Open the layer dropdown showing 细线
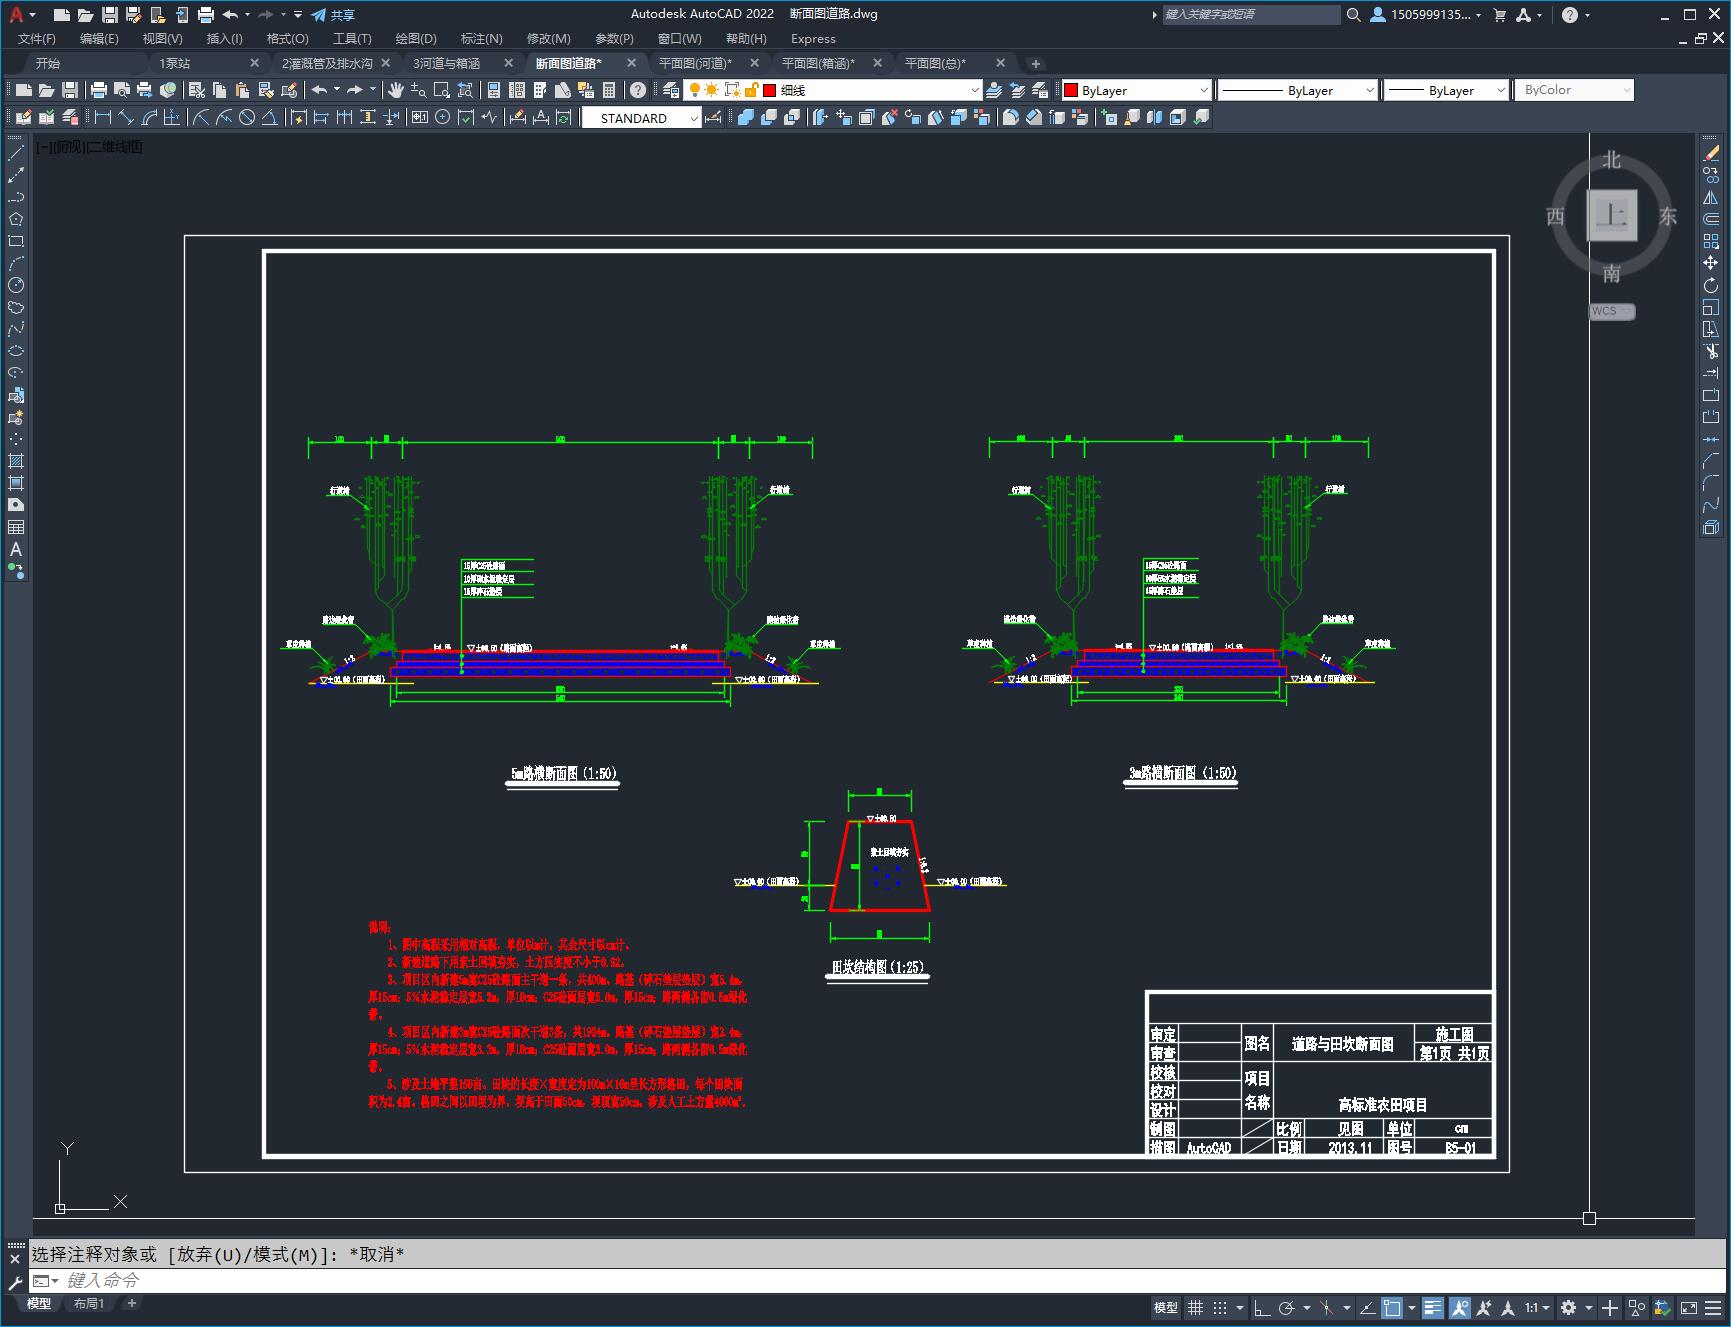 833,90
